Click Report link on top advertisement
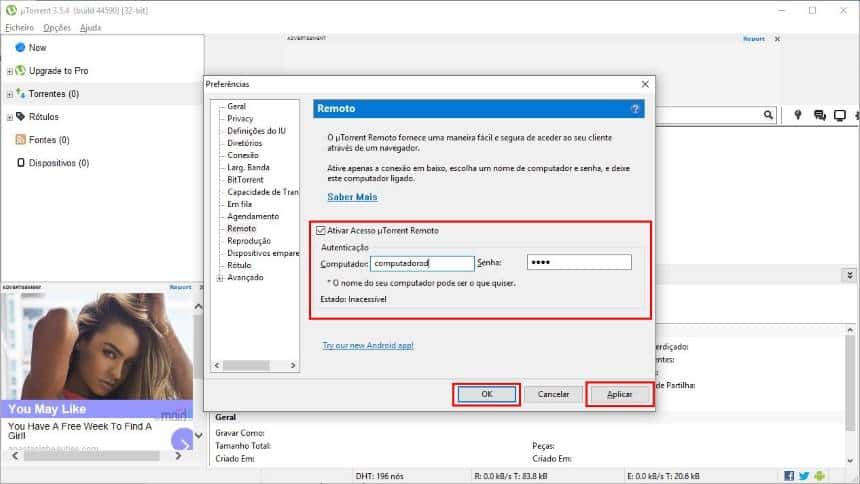 point(754,39)
